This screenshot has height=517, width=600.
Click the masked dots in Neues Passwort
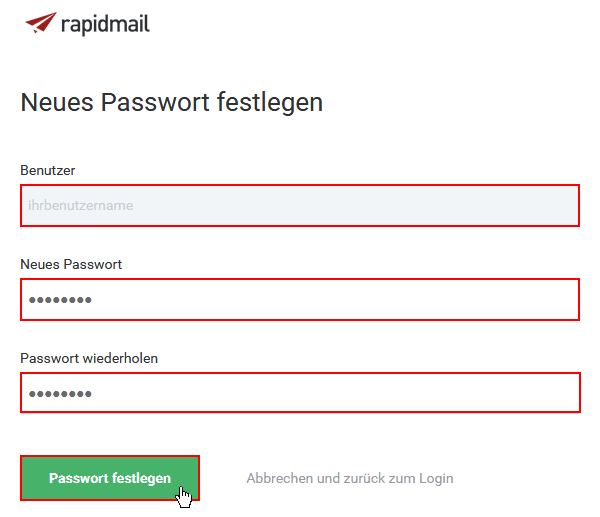click(x=60, y=300)
